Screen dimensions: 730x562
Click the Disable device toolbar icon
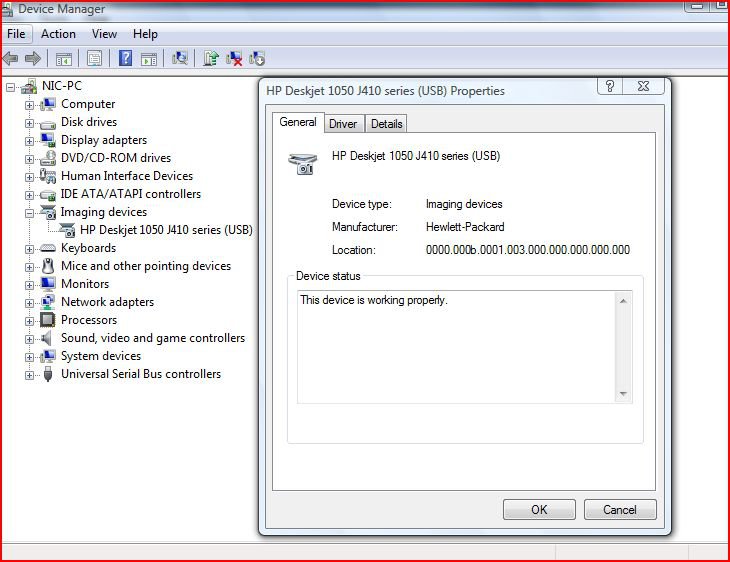click(x=257, y=59)
